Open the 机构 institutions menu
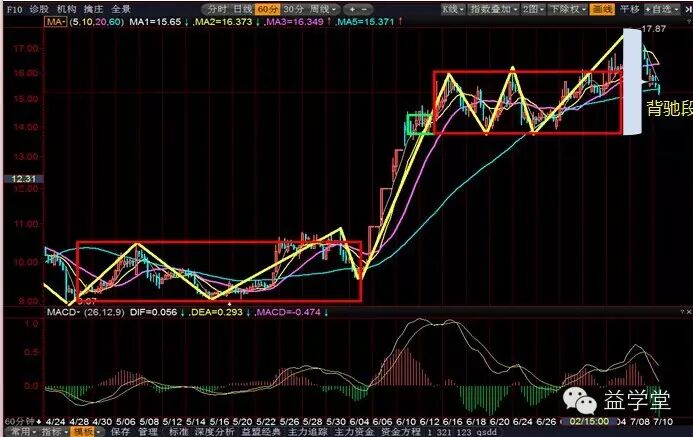This screenshot has height=437, width=693. pos(66,9)
